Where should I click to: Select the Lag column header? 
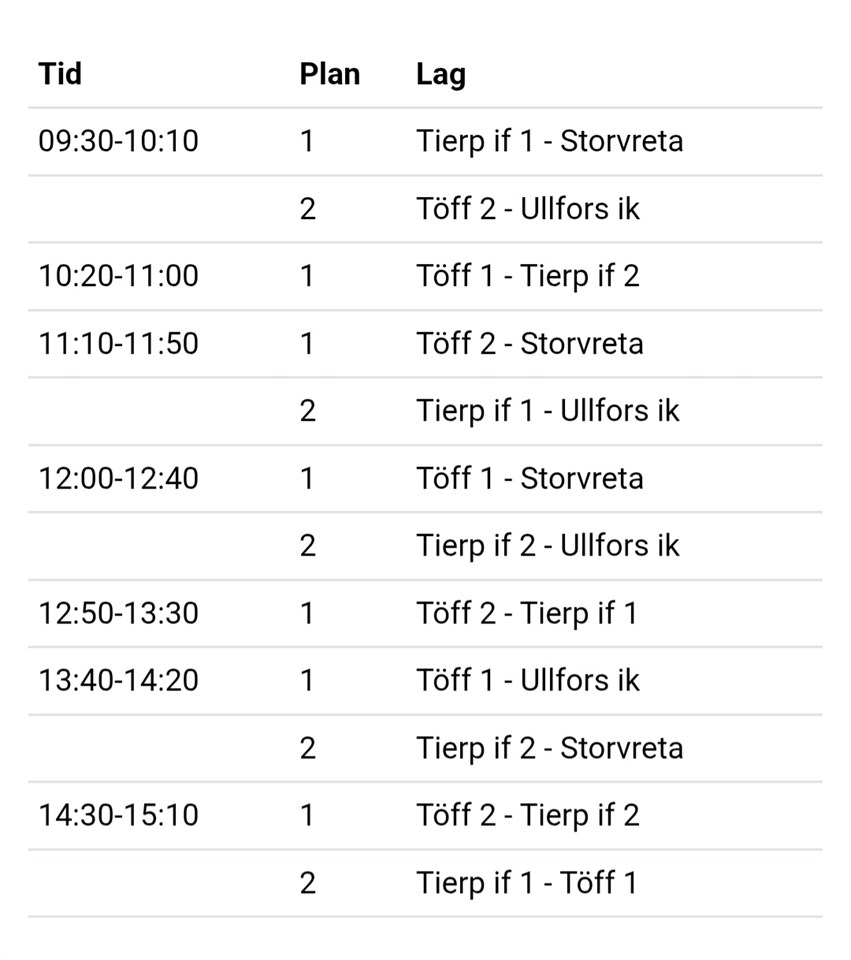441,75
